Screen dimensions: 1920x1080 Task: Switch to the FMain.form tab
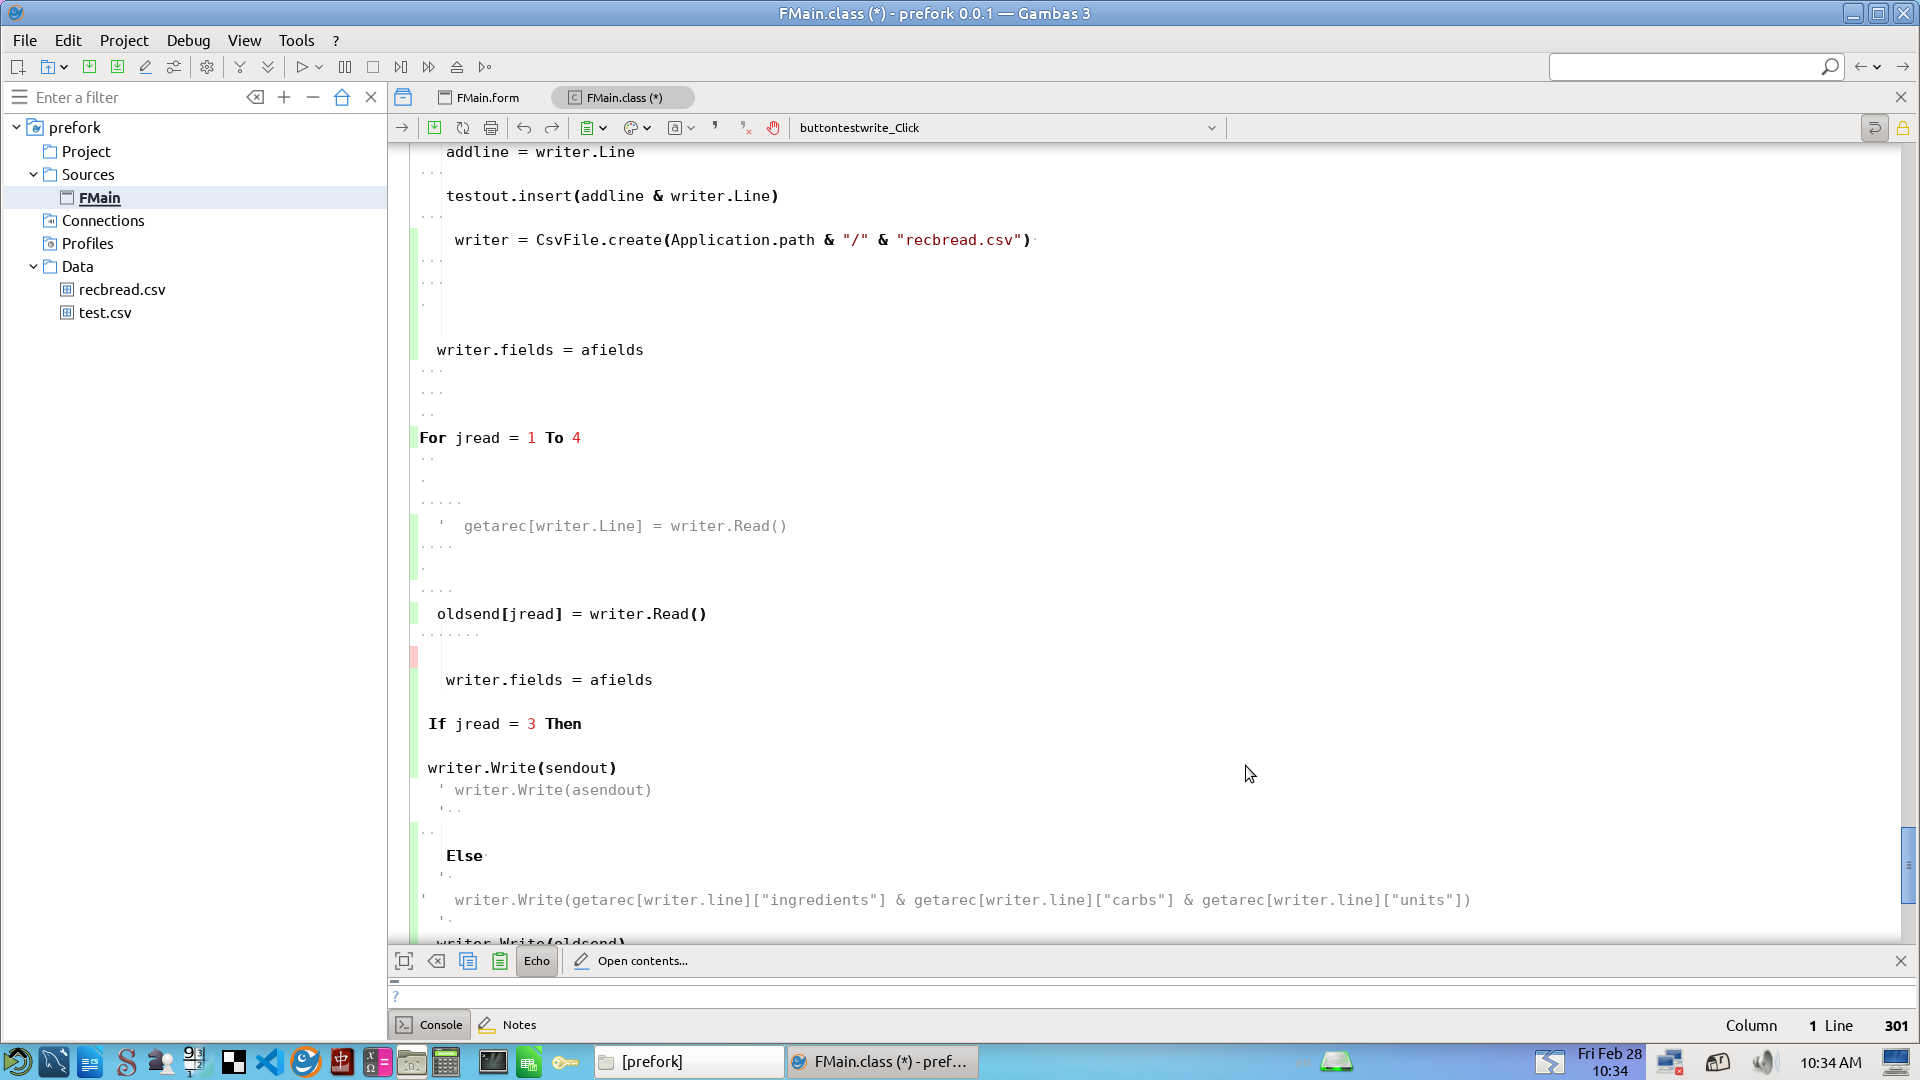coord(479,97)
